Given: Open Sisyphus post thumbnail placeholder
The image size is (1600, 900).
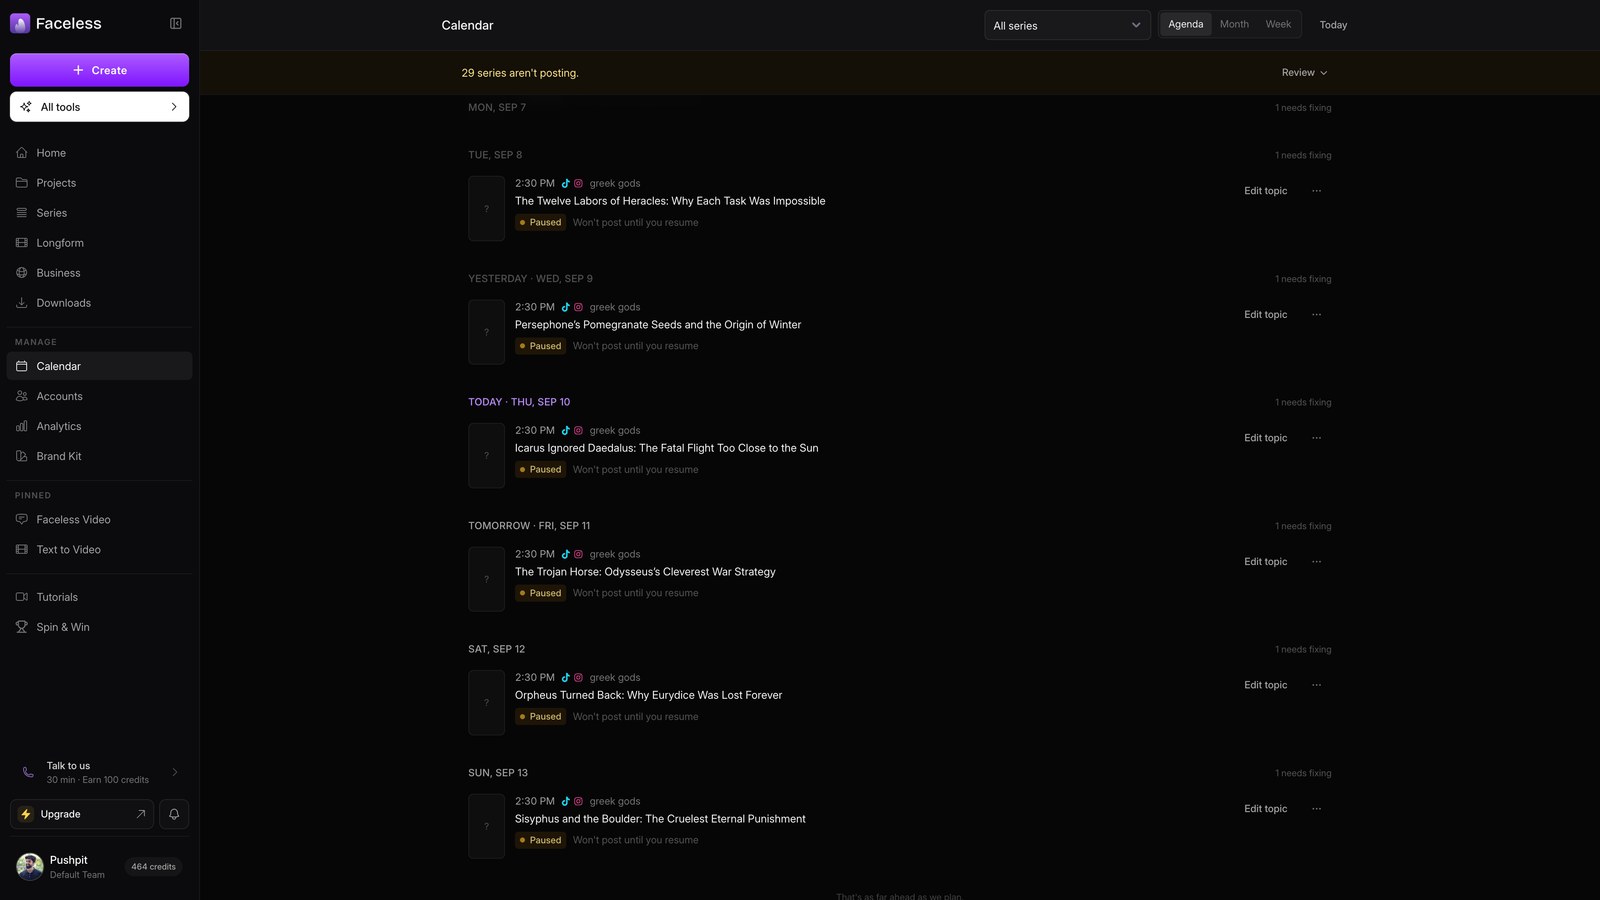Looking at the screenshot, I should 486,826.
